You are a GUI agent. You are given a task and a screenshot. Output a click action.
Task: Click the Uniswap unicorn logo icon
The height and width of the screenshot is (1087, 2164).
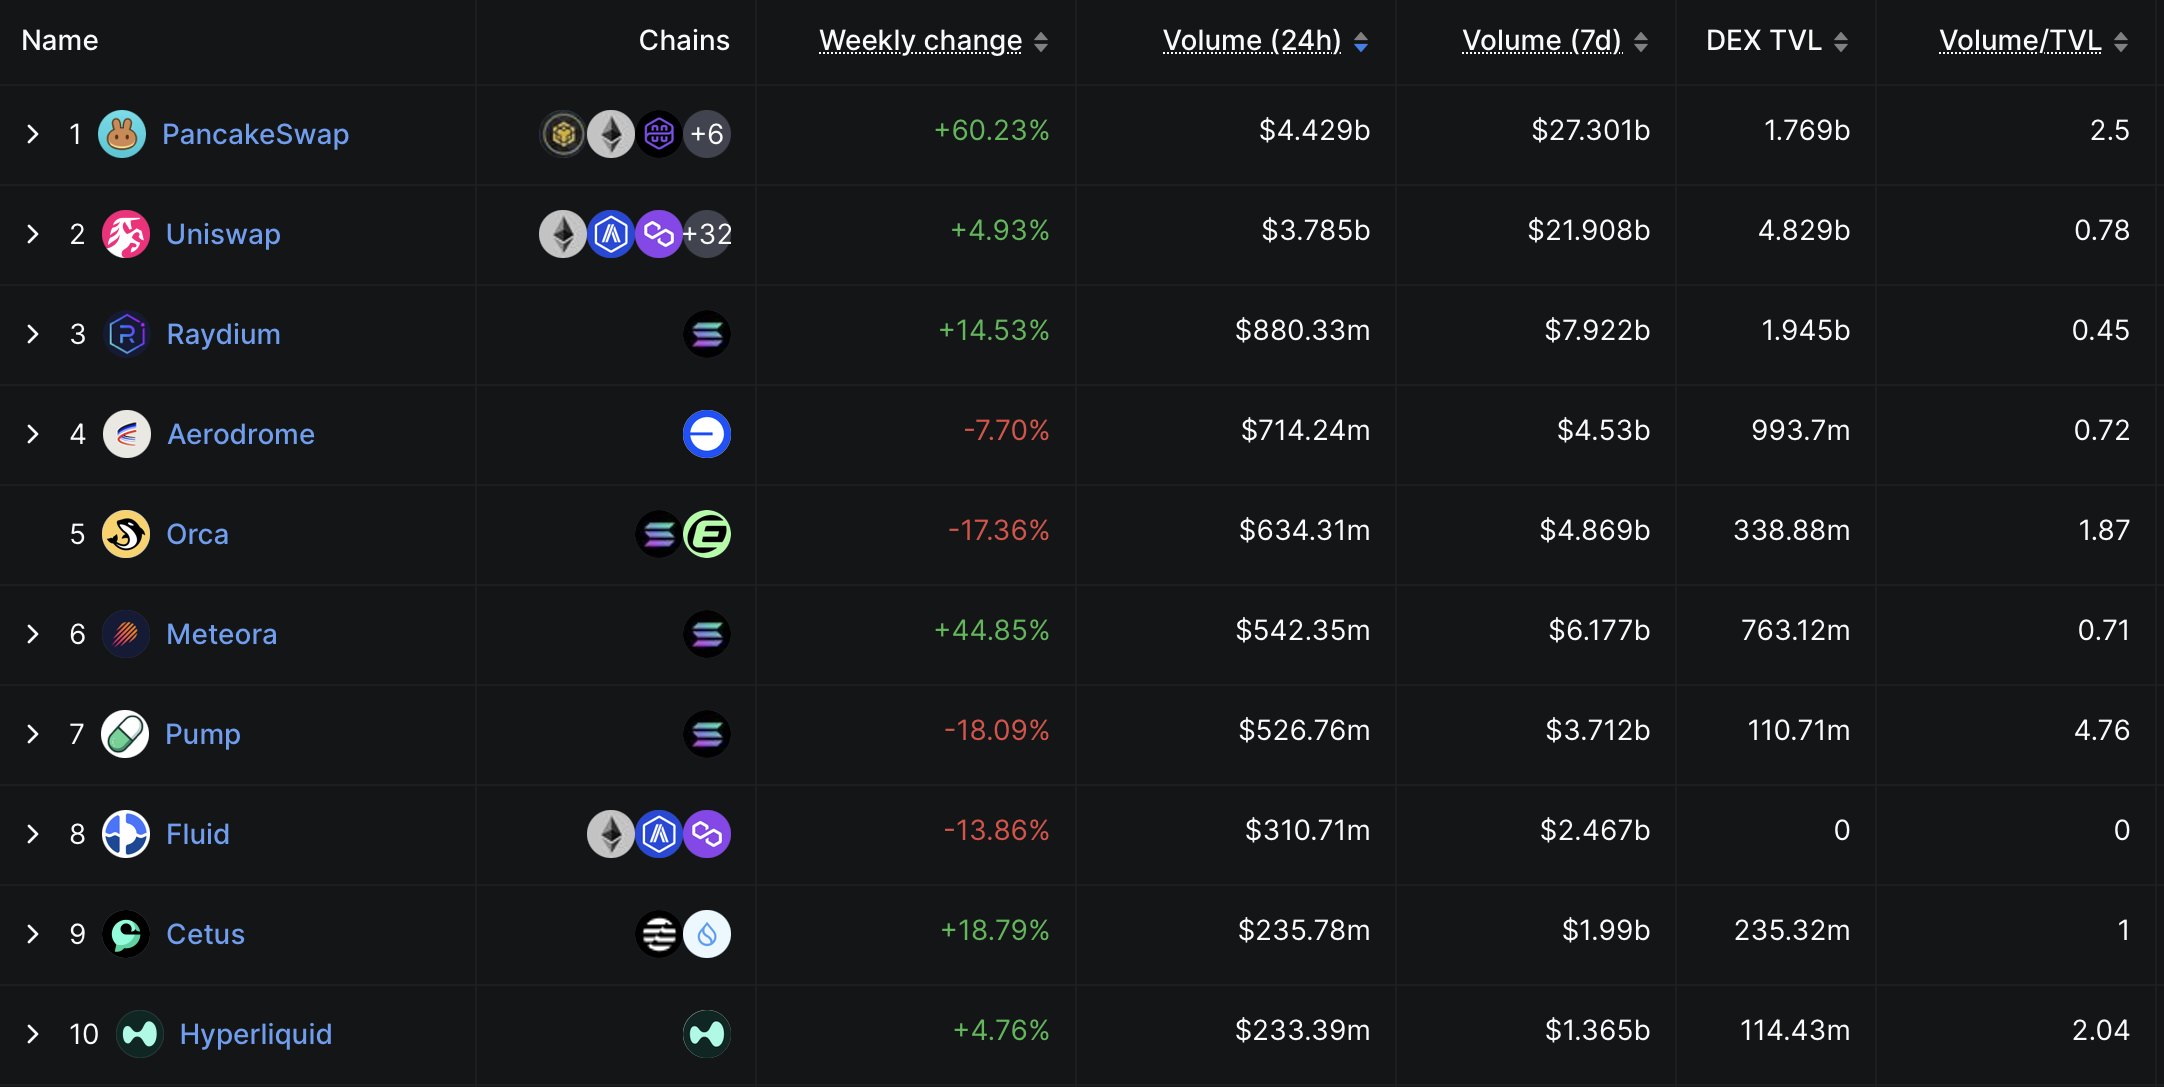tap(126, 234)
